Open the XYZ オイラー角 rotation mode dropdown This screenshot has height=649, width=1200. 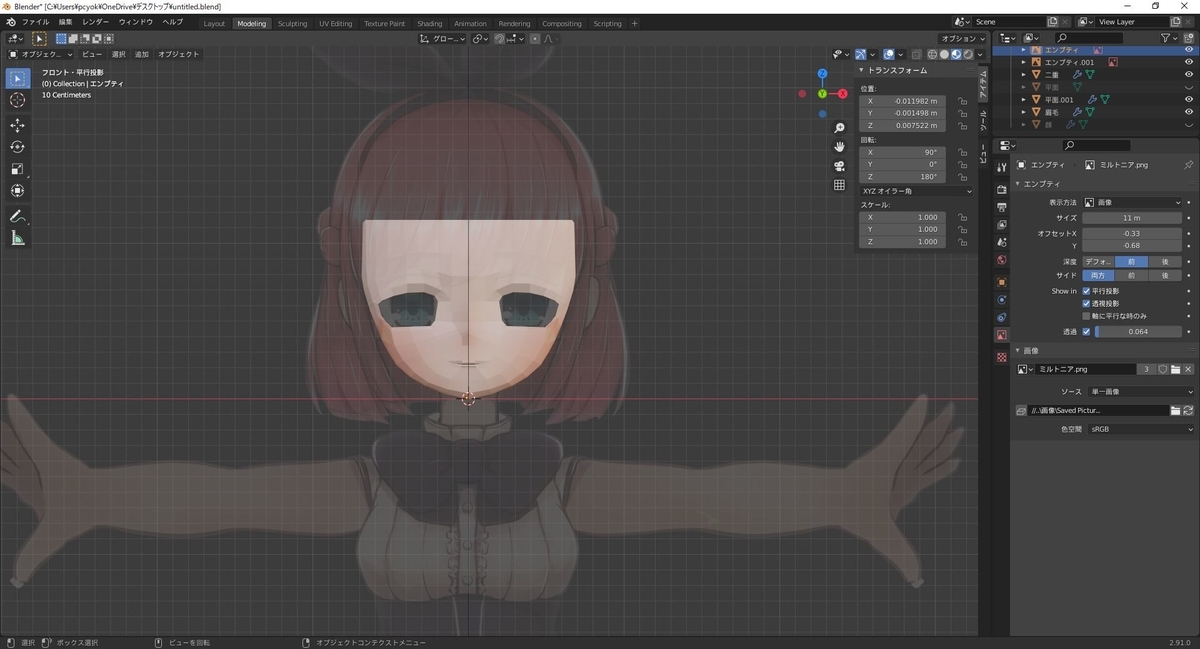pos(917,190)
